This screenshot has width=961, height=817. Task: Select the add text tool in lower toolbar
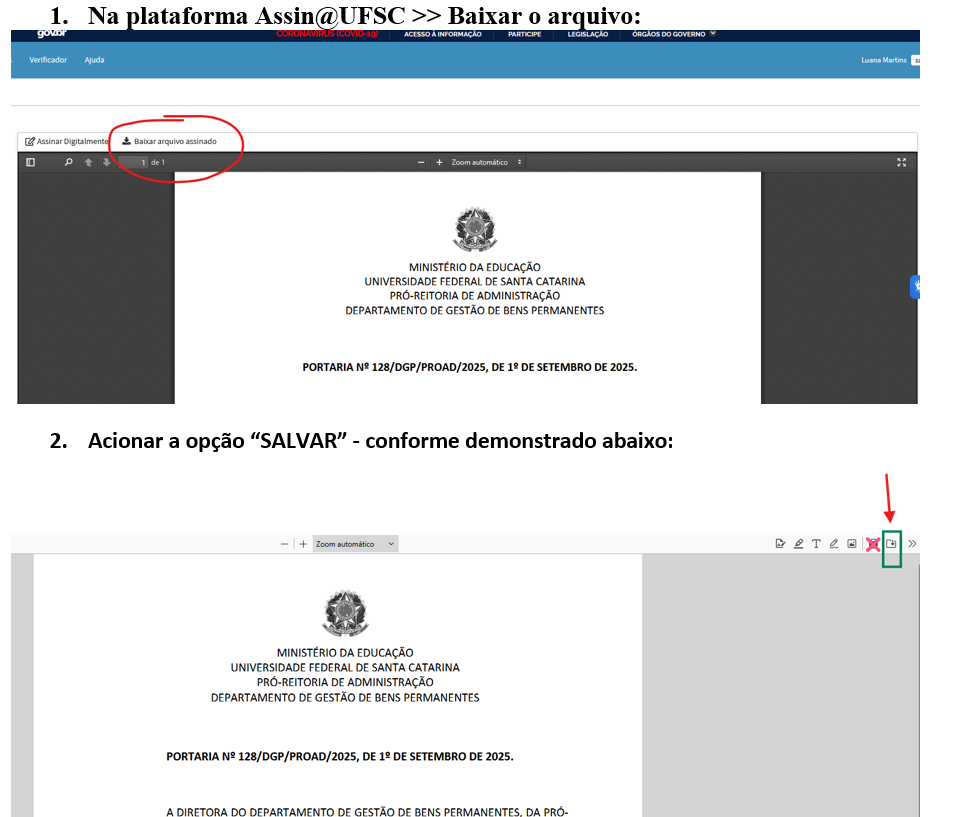tap(816, 544)
